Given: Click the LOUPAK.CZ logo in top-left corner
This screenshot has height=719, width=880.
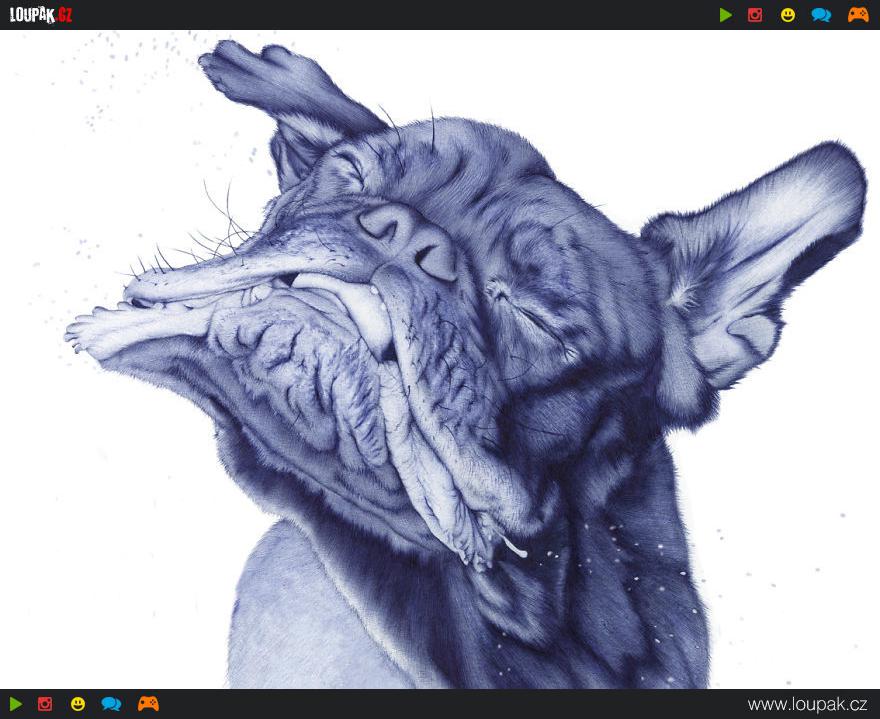Looking at the screenshot, I should [41, 15].
